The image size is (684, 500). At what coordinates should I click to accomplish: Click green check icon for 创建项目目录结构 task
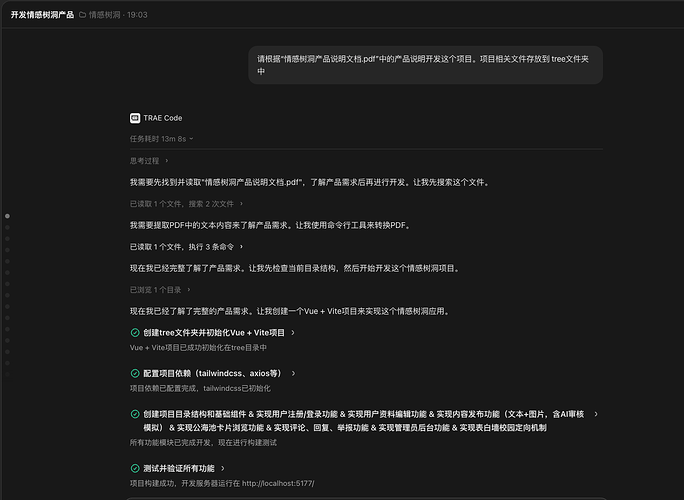(x=135, y=414)
